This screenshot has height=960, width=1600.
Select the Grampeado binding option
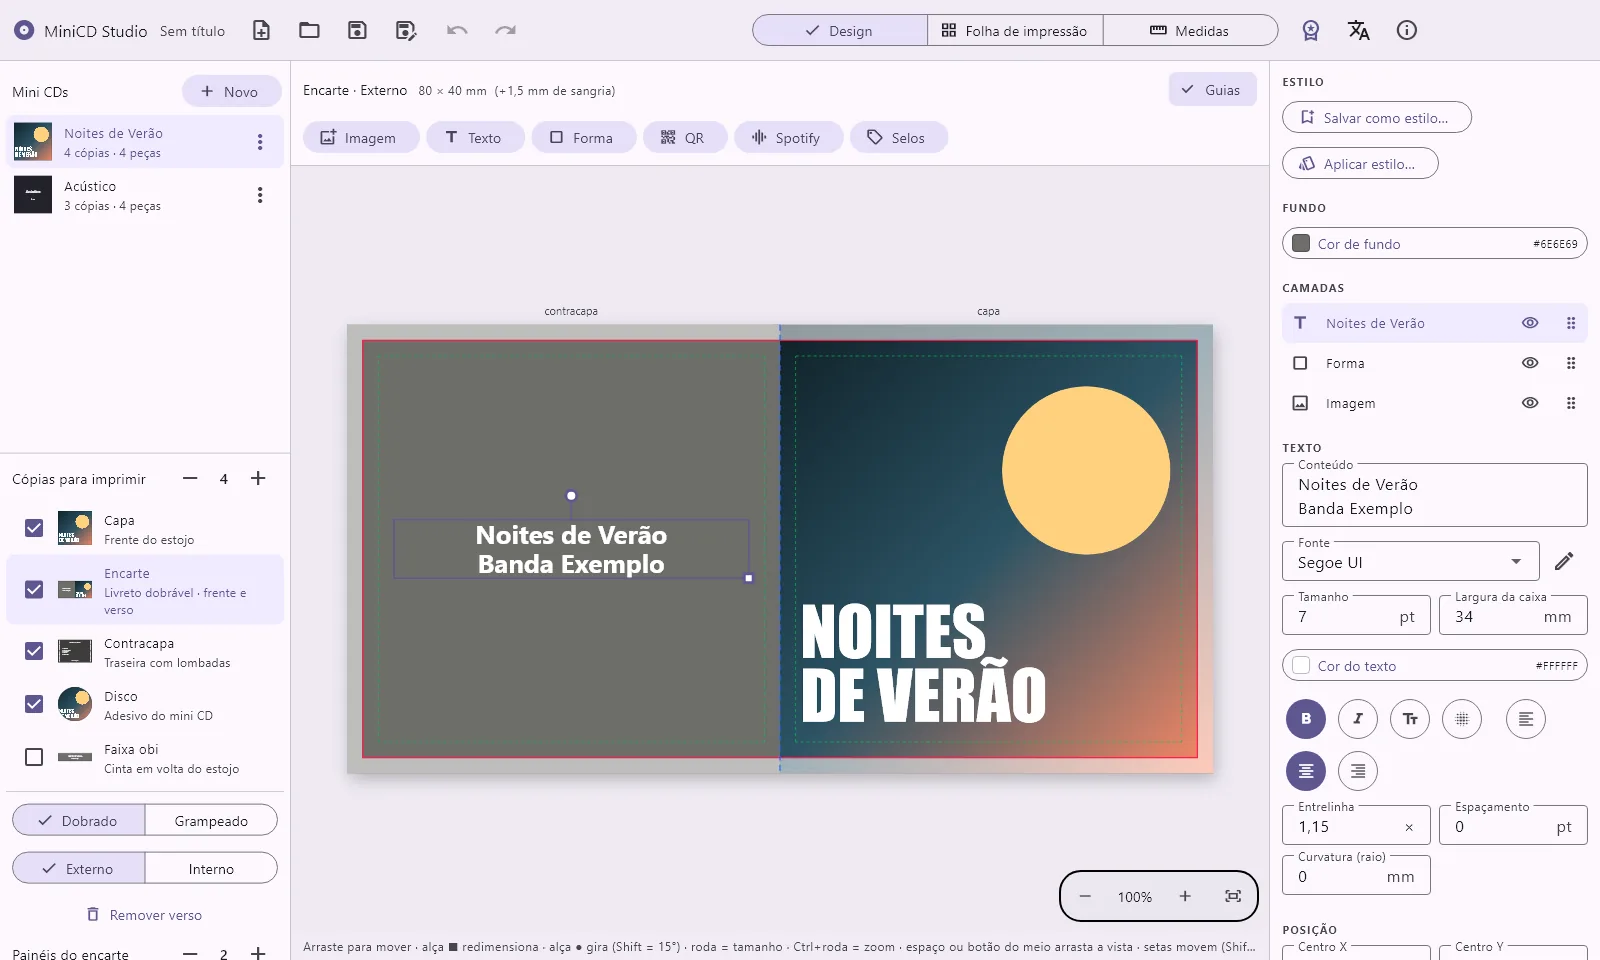coord(211,820)
